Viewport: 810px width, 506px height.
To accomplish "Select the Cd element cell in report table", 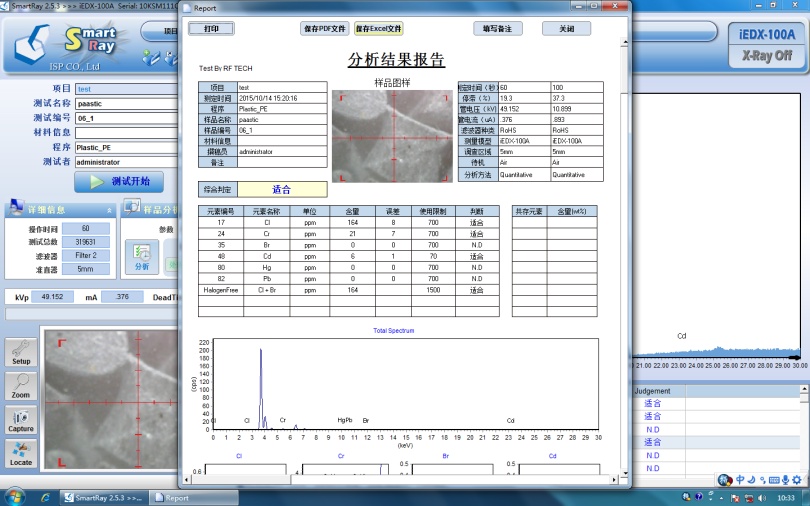I will pos(267,256).
